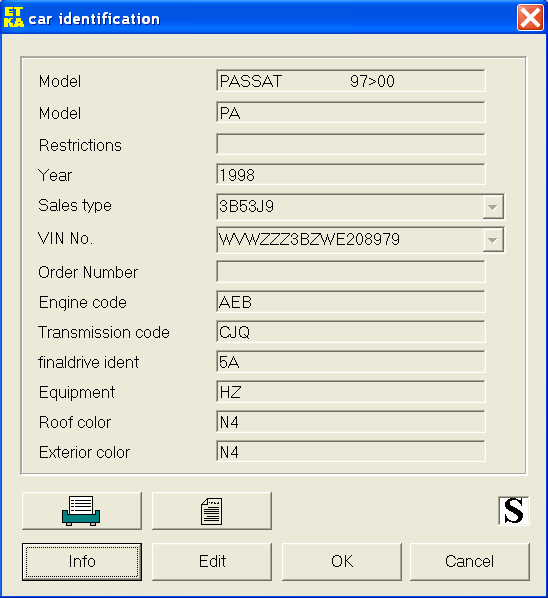Click the Year label

(x=55, y=175)
